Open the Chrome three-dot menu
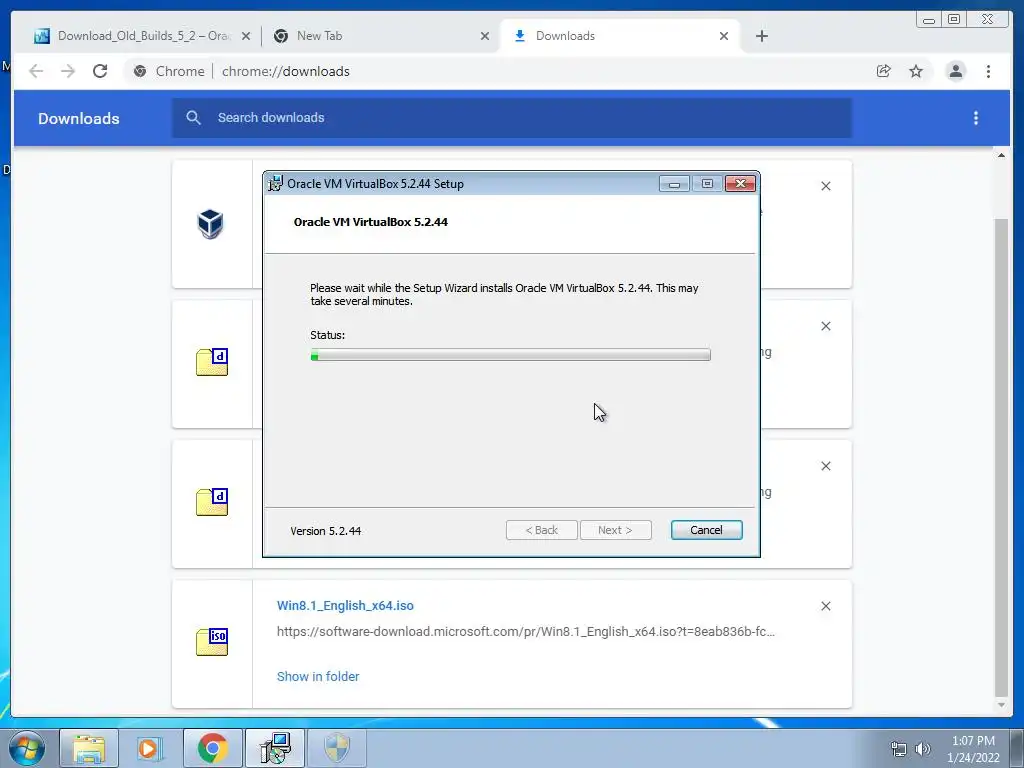Viewport: 1024px width, 768px height. 988,71
